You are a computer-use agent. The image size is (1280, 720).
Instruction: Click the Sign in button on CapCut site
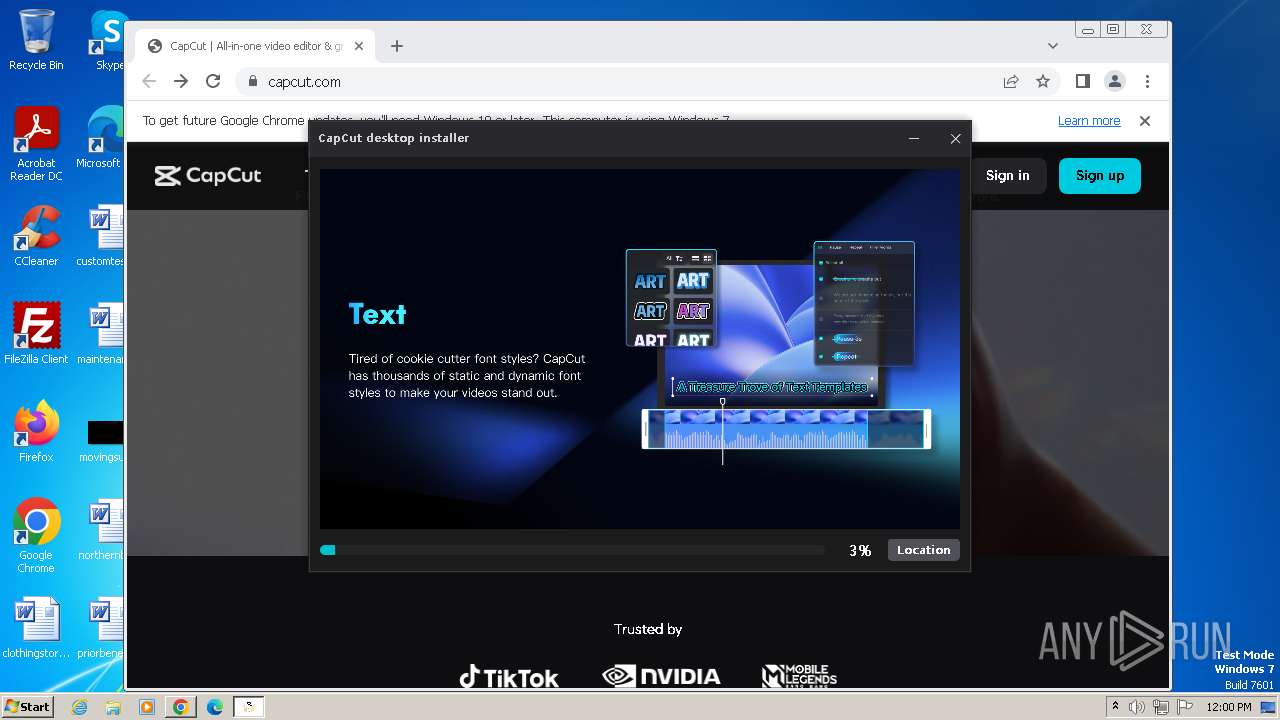tap(1007, 176)
